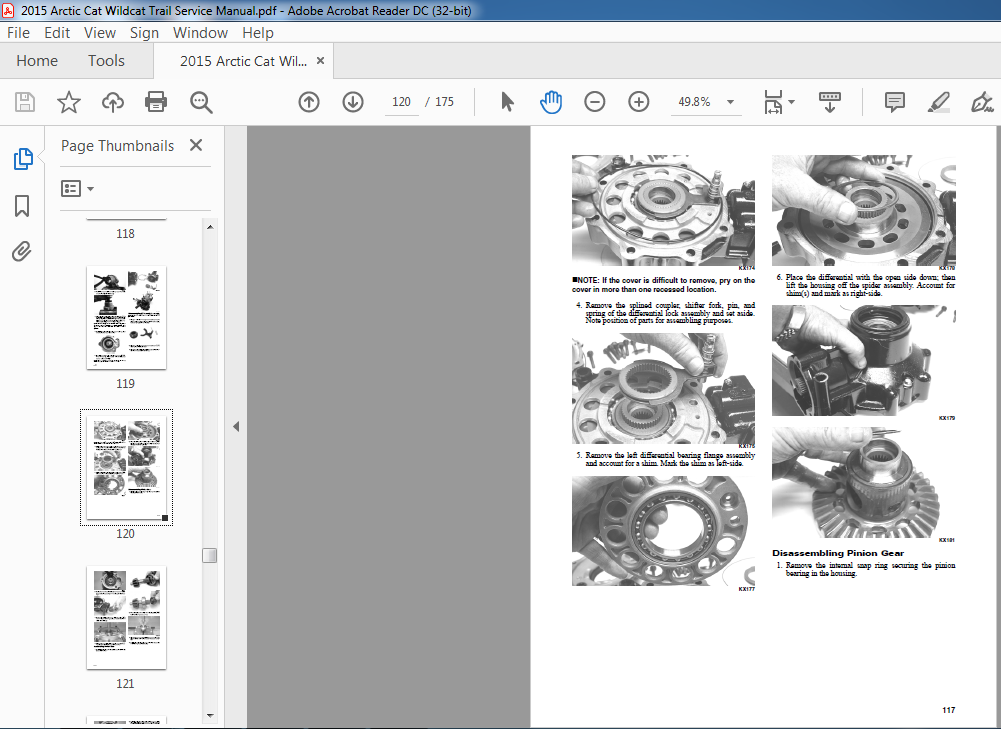The width and height of the screenshot is (1001, 729).
Task: Click the fit page width icon
Action: point(773,102)
